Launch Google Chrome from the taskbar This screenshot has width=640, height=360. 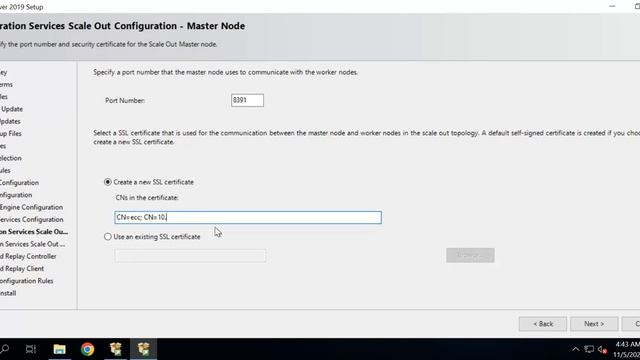[87, 349]
